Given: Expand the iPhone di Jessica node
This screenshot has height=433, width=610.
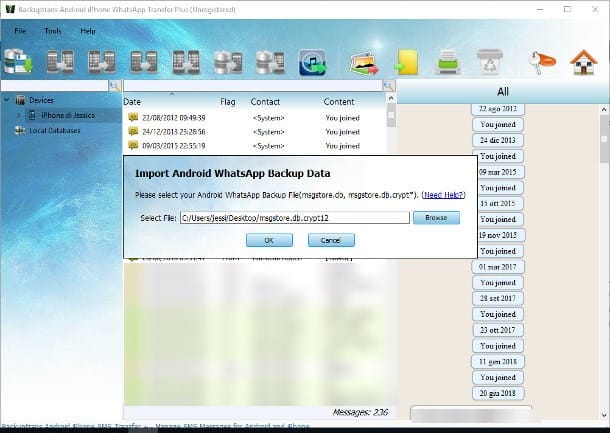Looking at the screenshot, I should (x=18, y=116).
